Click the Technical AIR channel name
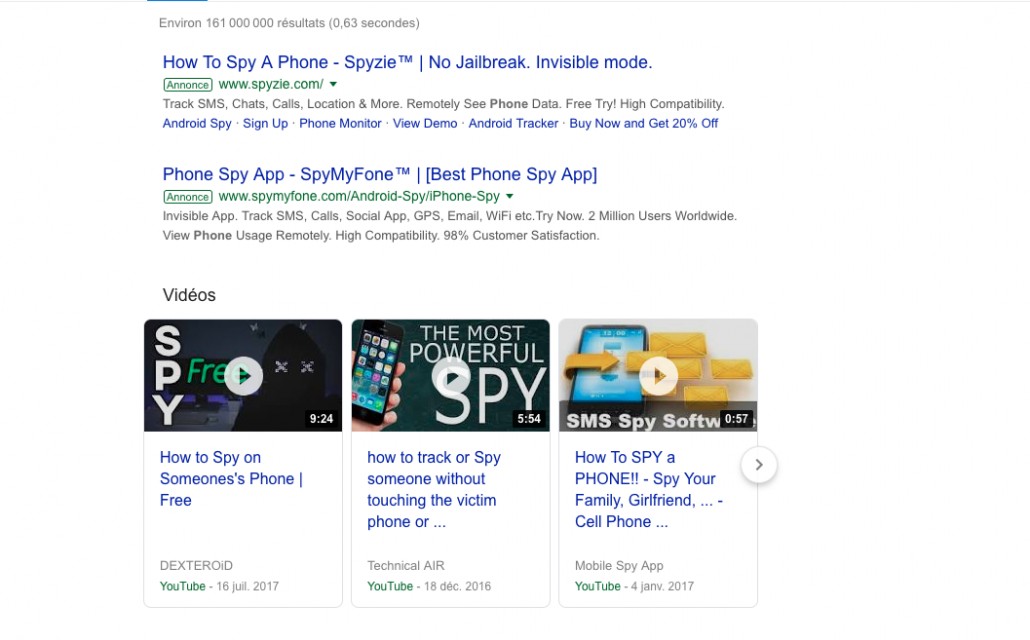The height and width of the screenshot is (640, 1030). point(406,566)
